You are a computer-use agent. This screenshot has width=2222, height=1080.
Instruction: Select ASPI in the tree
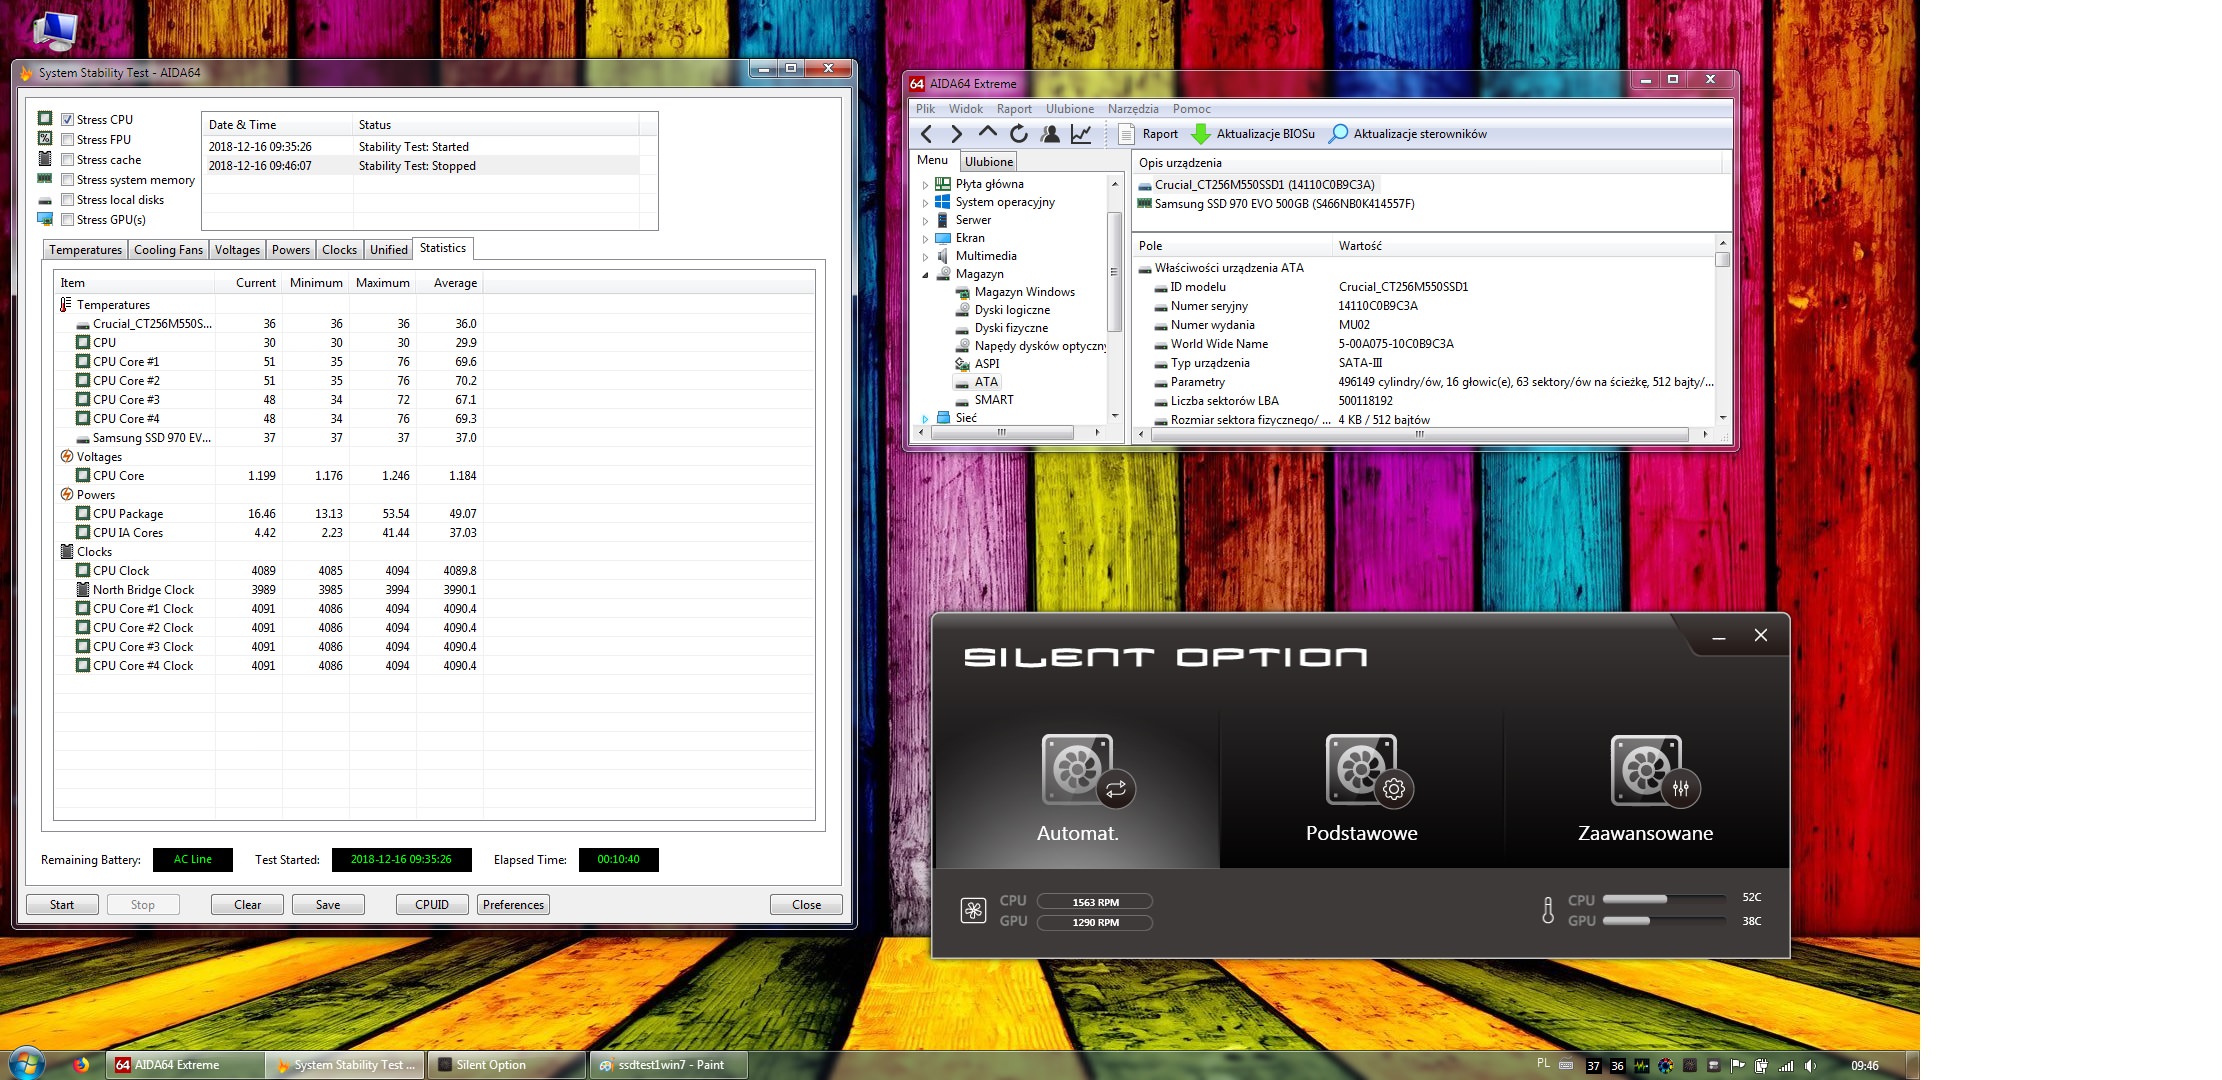click(x=987, y=364)
